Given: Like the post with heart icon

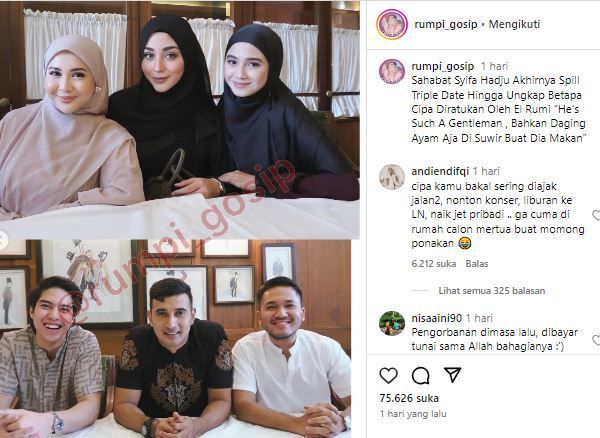Looking at the screenshot, I should pos(388,375).
